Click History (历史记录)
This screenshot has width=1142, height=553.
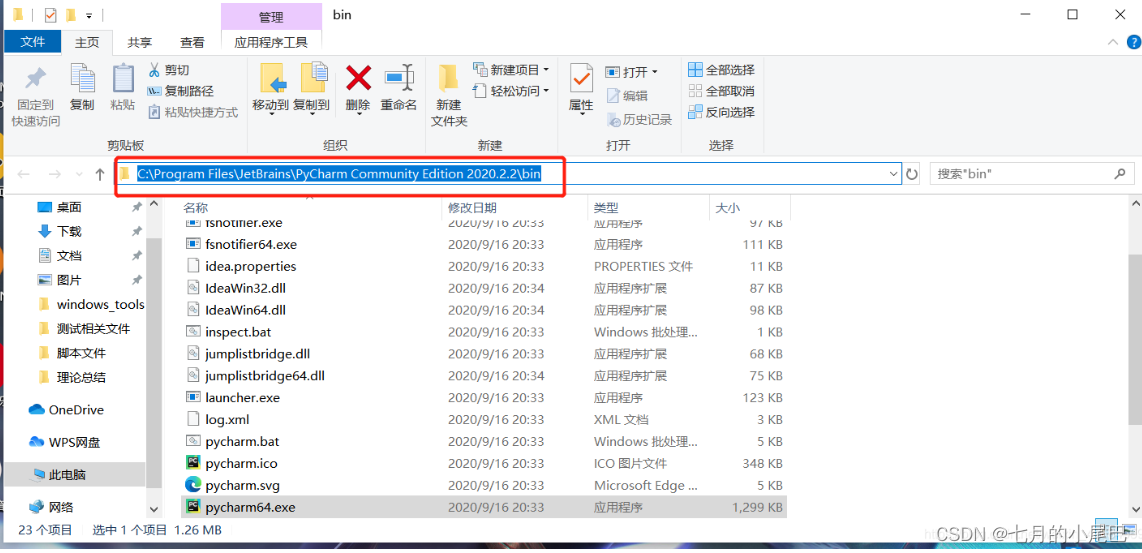tap(638, 119)
